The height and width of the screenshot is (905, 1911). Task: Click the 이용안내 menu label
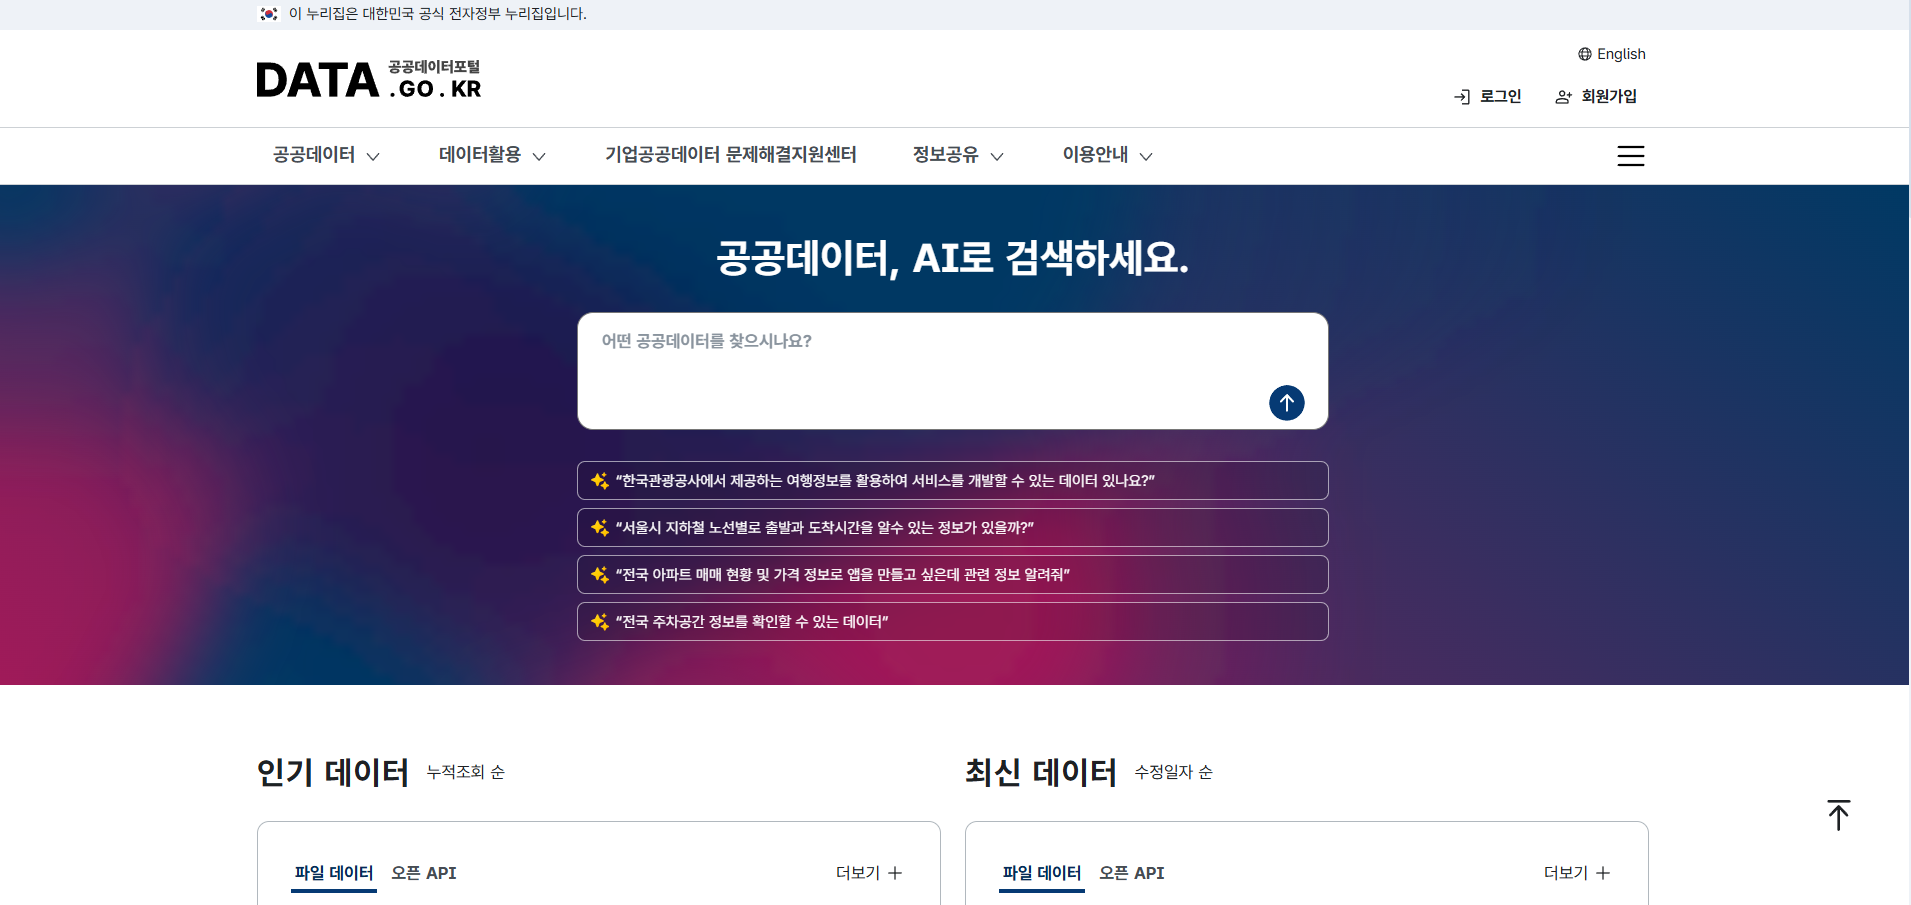click(x=1095, y=155)
